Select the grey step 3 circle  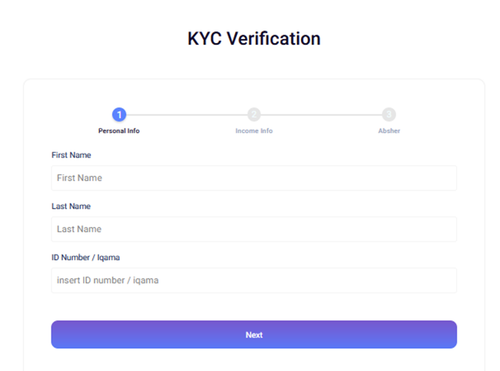point(389,115)
